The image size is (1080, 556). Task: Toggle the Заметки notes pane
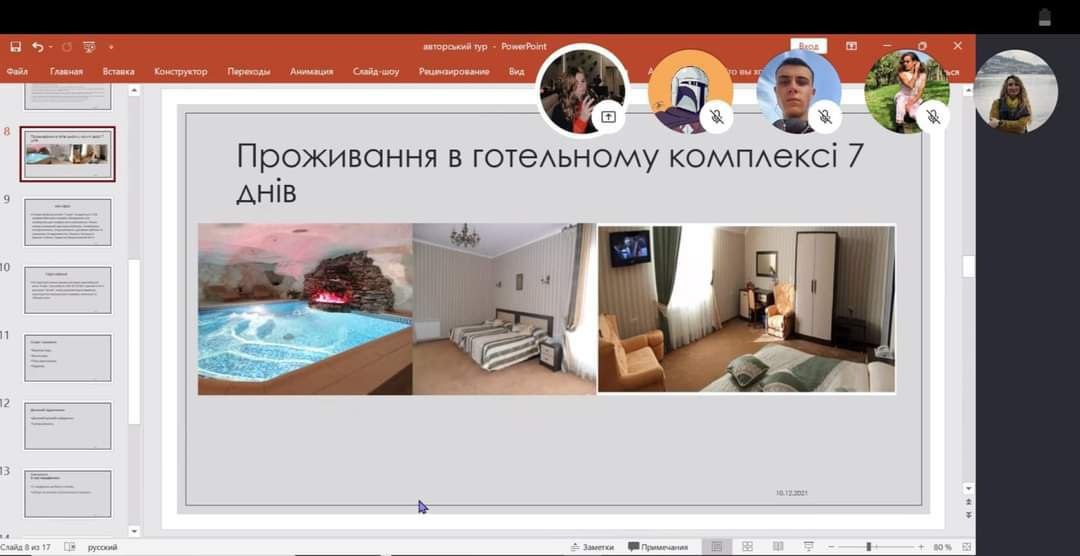592,547
